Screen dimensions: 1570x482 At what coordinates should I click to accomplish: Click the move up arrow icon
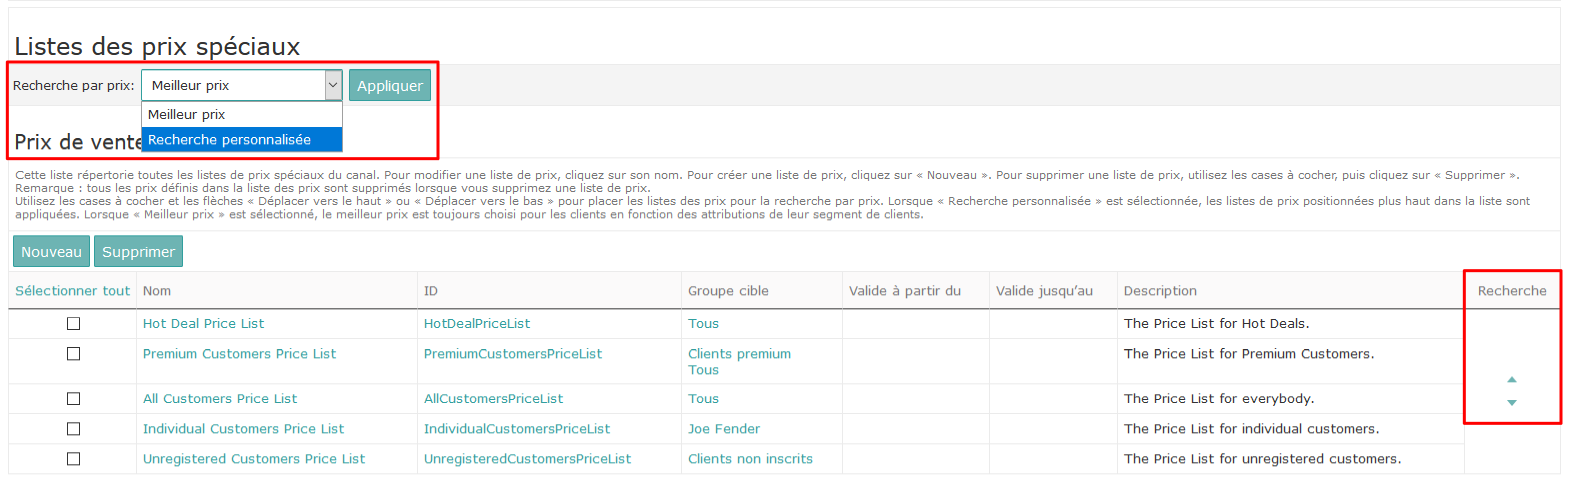1511,380
